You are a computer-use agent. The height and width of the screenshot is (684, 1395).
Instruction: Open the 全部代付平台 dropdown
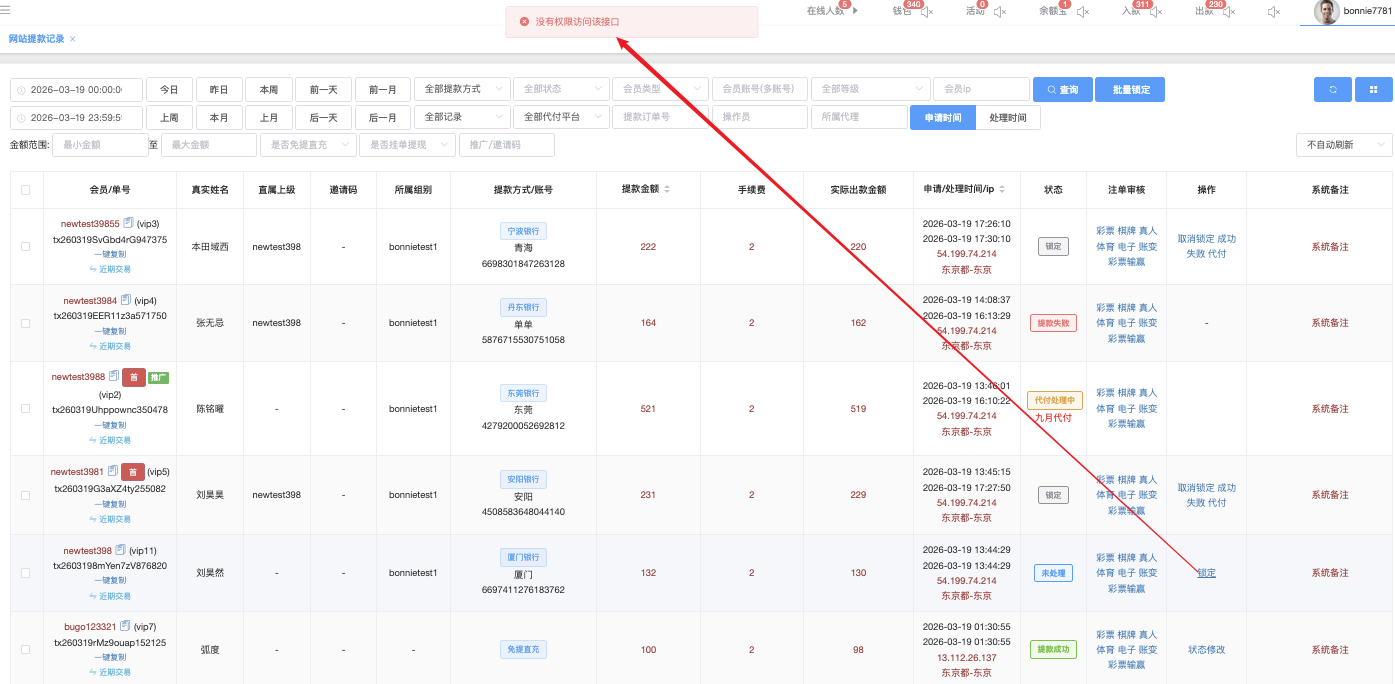click(560, 117)
